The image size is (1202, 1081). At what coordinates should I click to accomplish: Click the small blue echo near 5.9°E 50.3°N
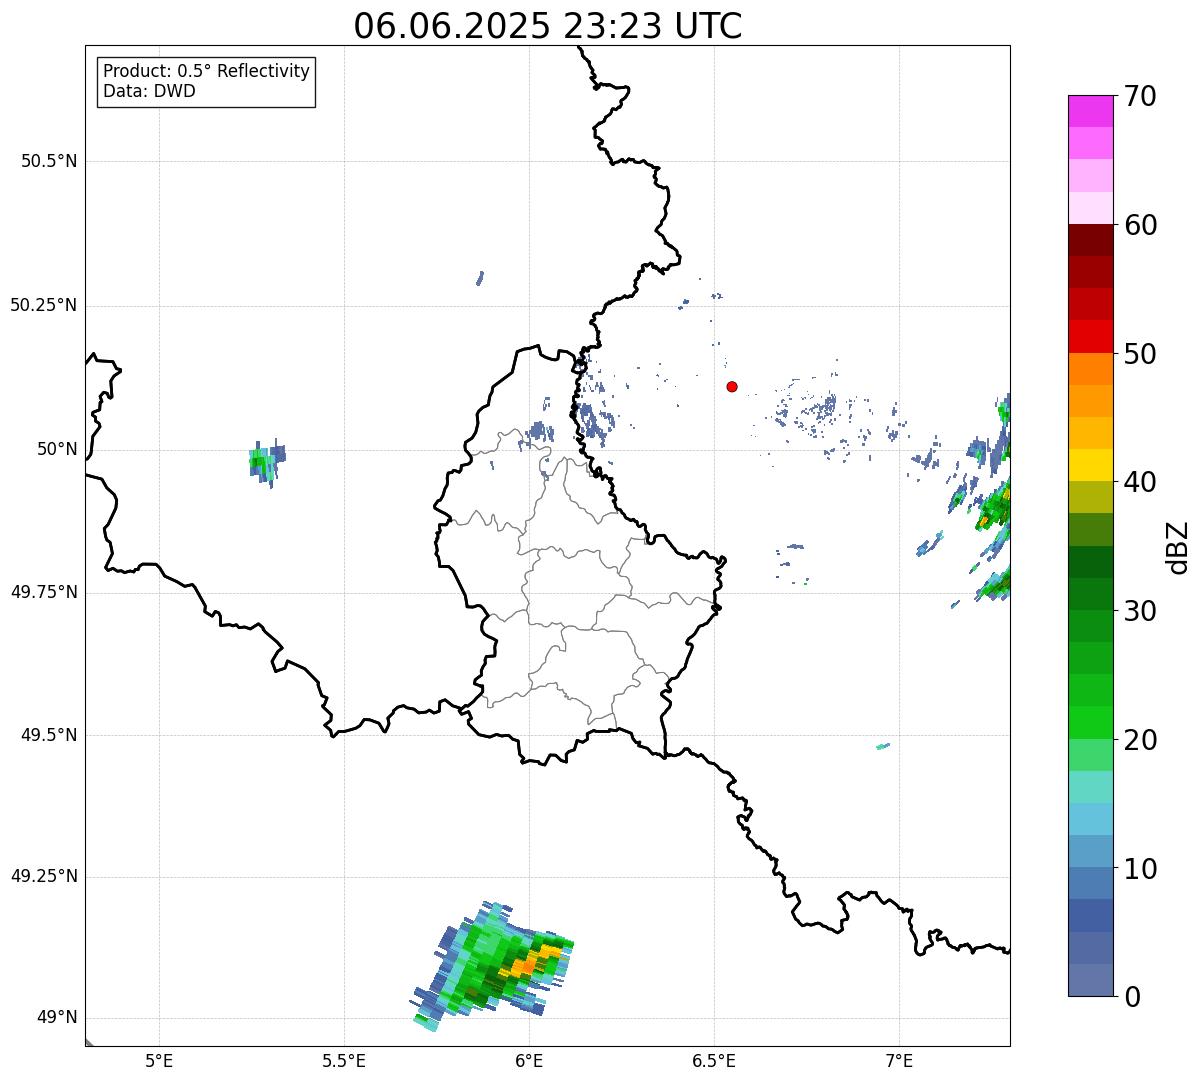tap(480, 278)
